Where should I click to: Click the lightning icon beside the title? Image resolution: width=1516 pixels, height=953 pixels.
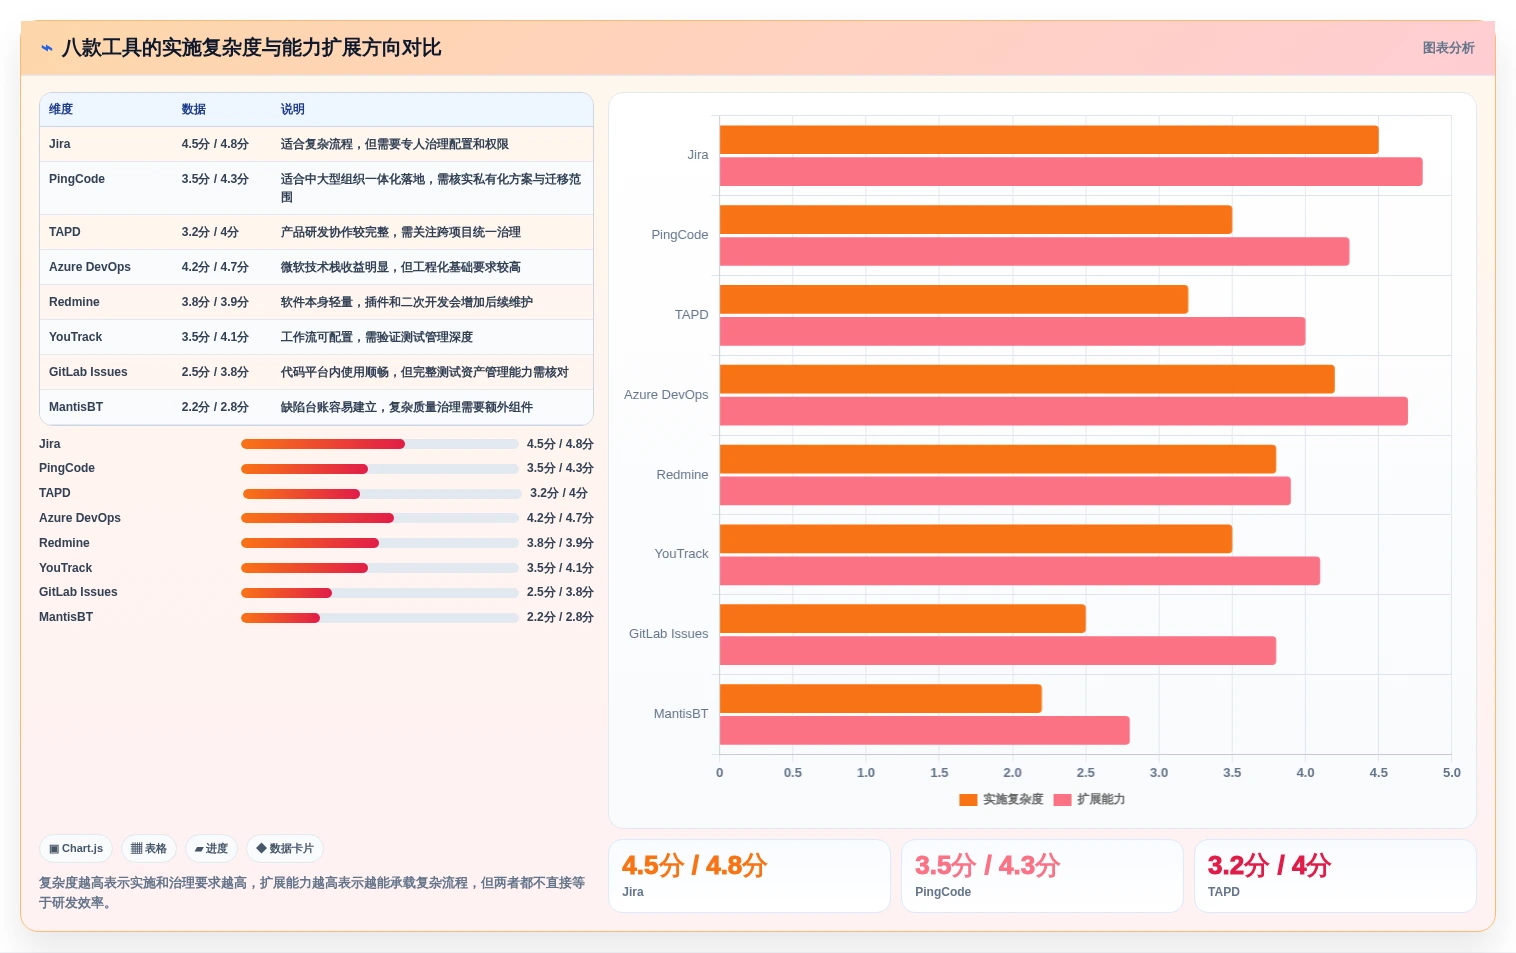pos(46,48)
